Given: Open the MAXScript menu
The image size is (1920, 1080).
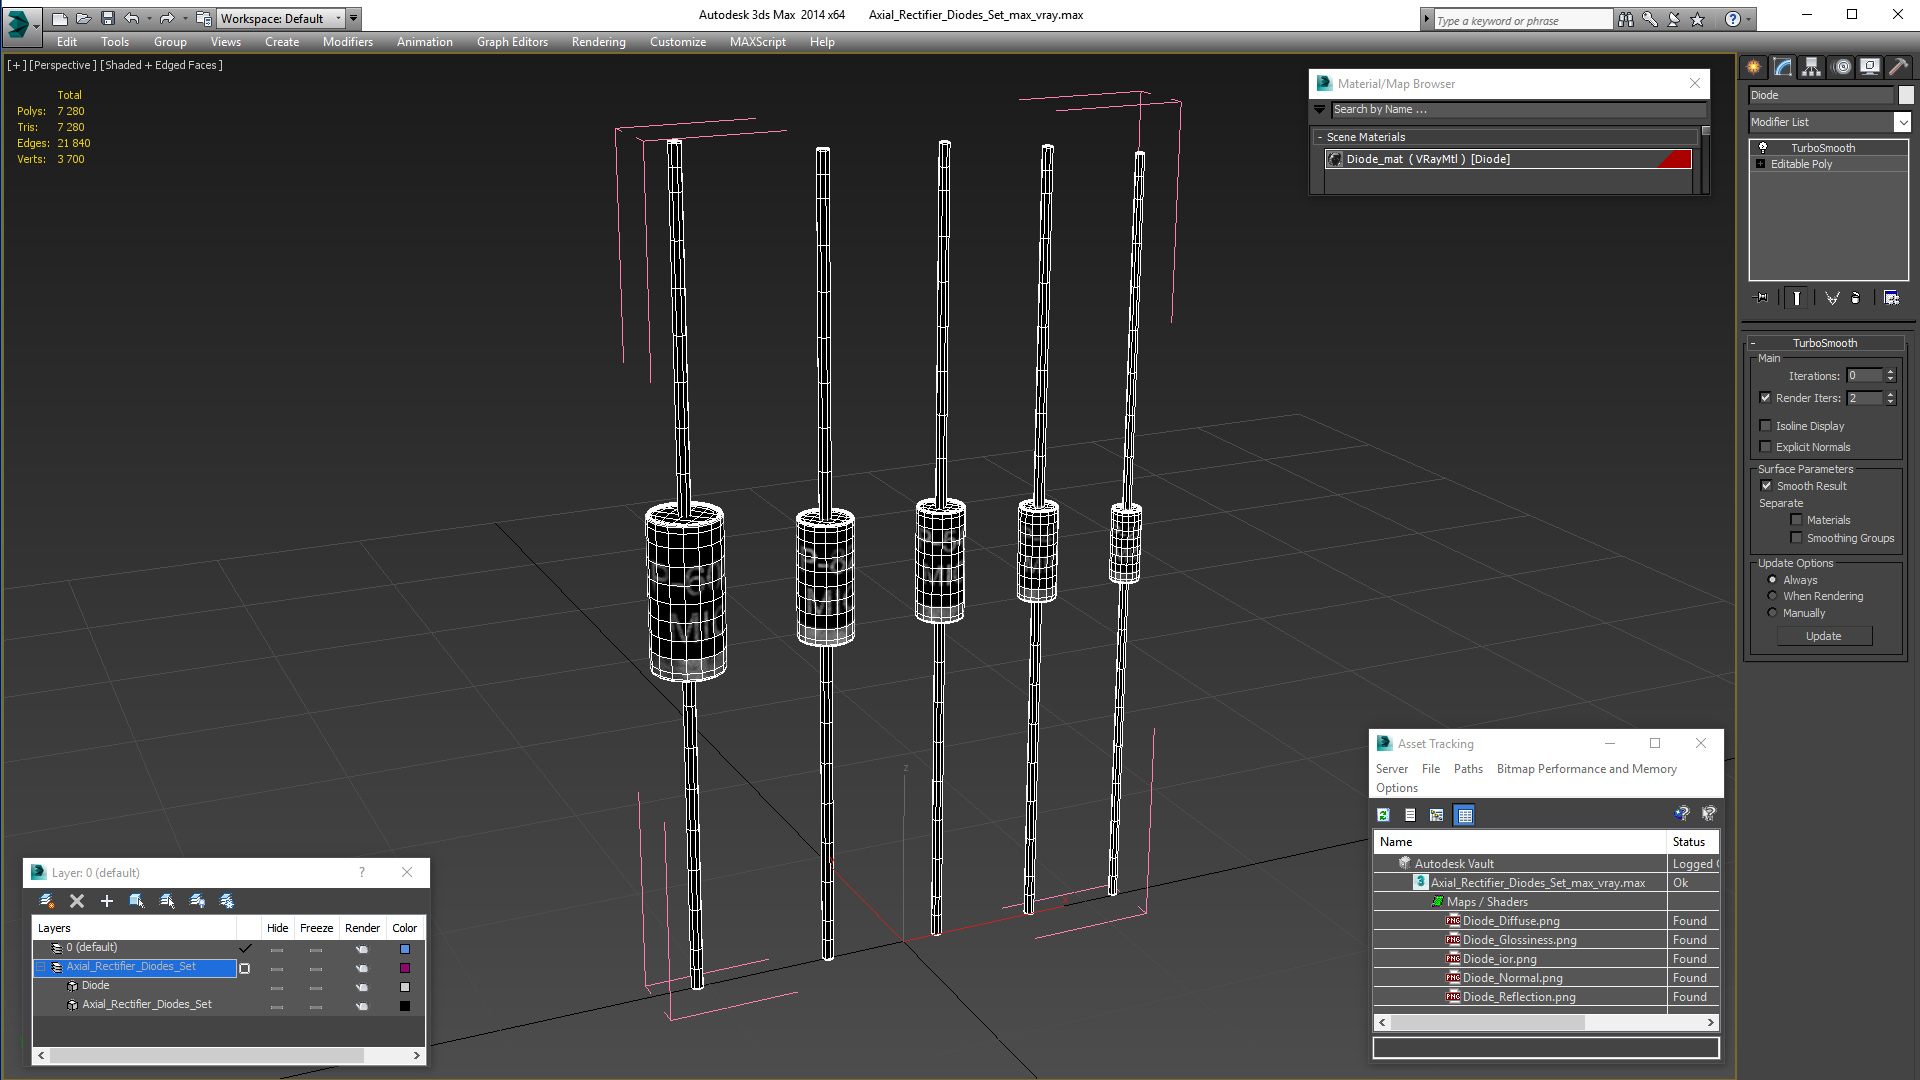Looking at the screenshot, I should (757, 42).
